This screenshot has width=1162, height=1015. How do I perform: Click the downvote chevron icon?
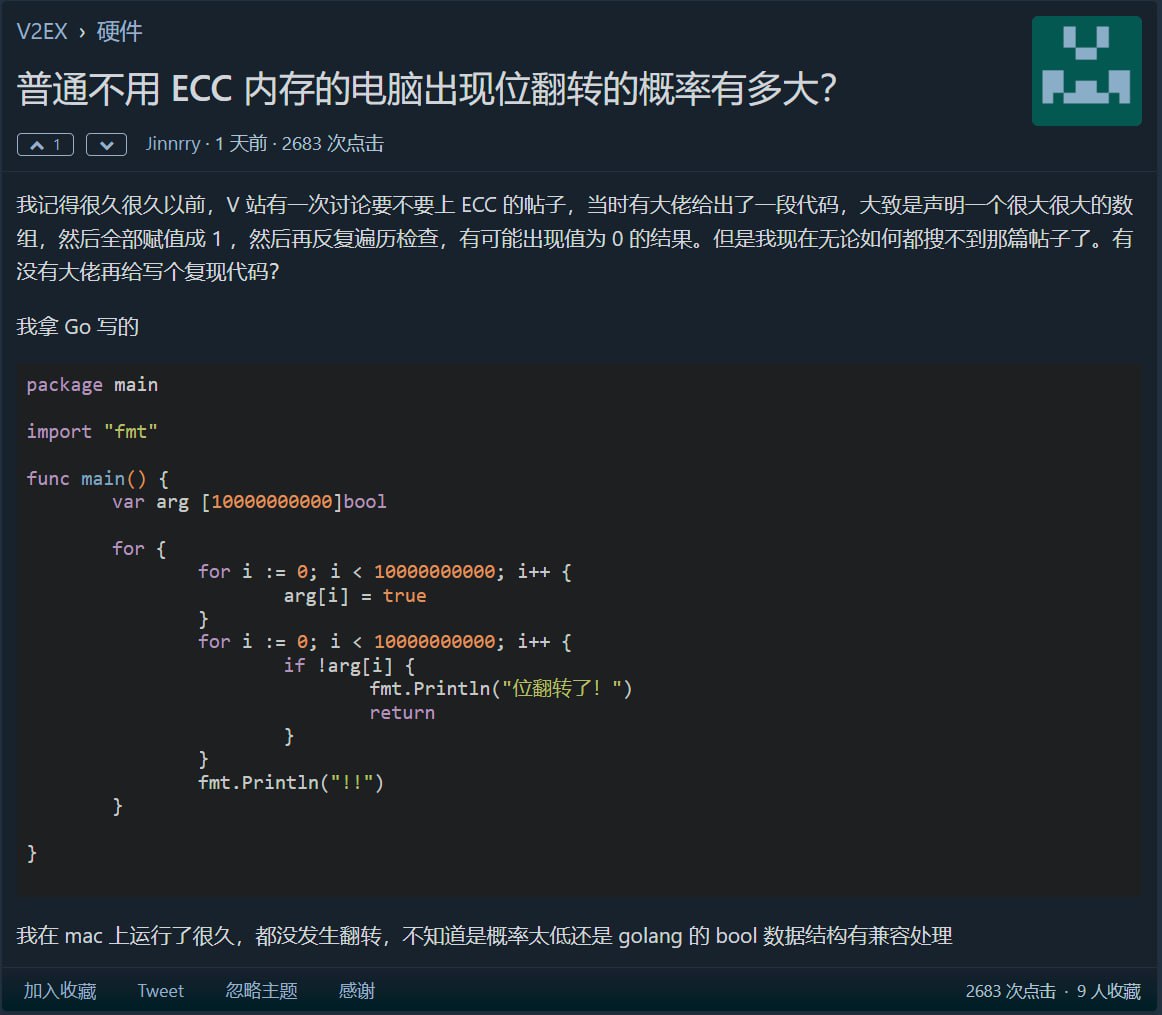pos(105,144)
